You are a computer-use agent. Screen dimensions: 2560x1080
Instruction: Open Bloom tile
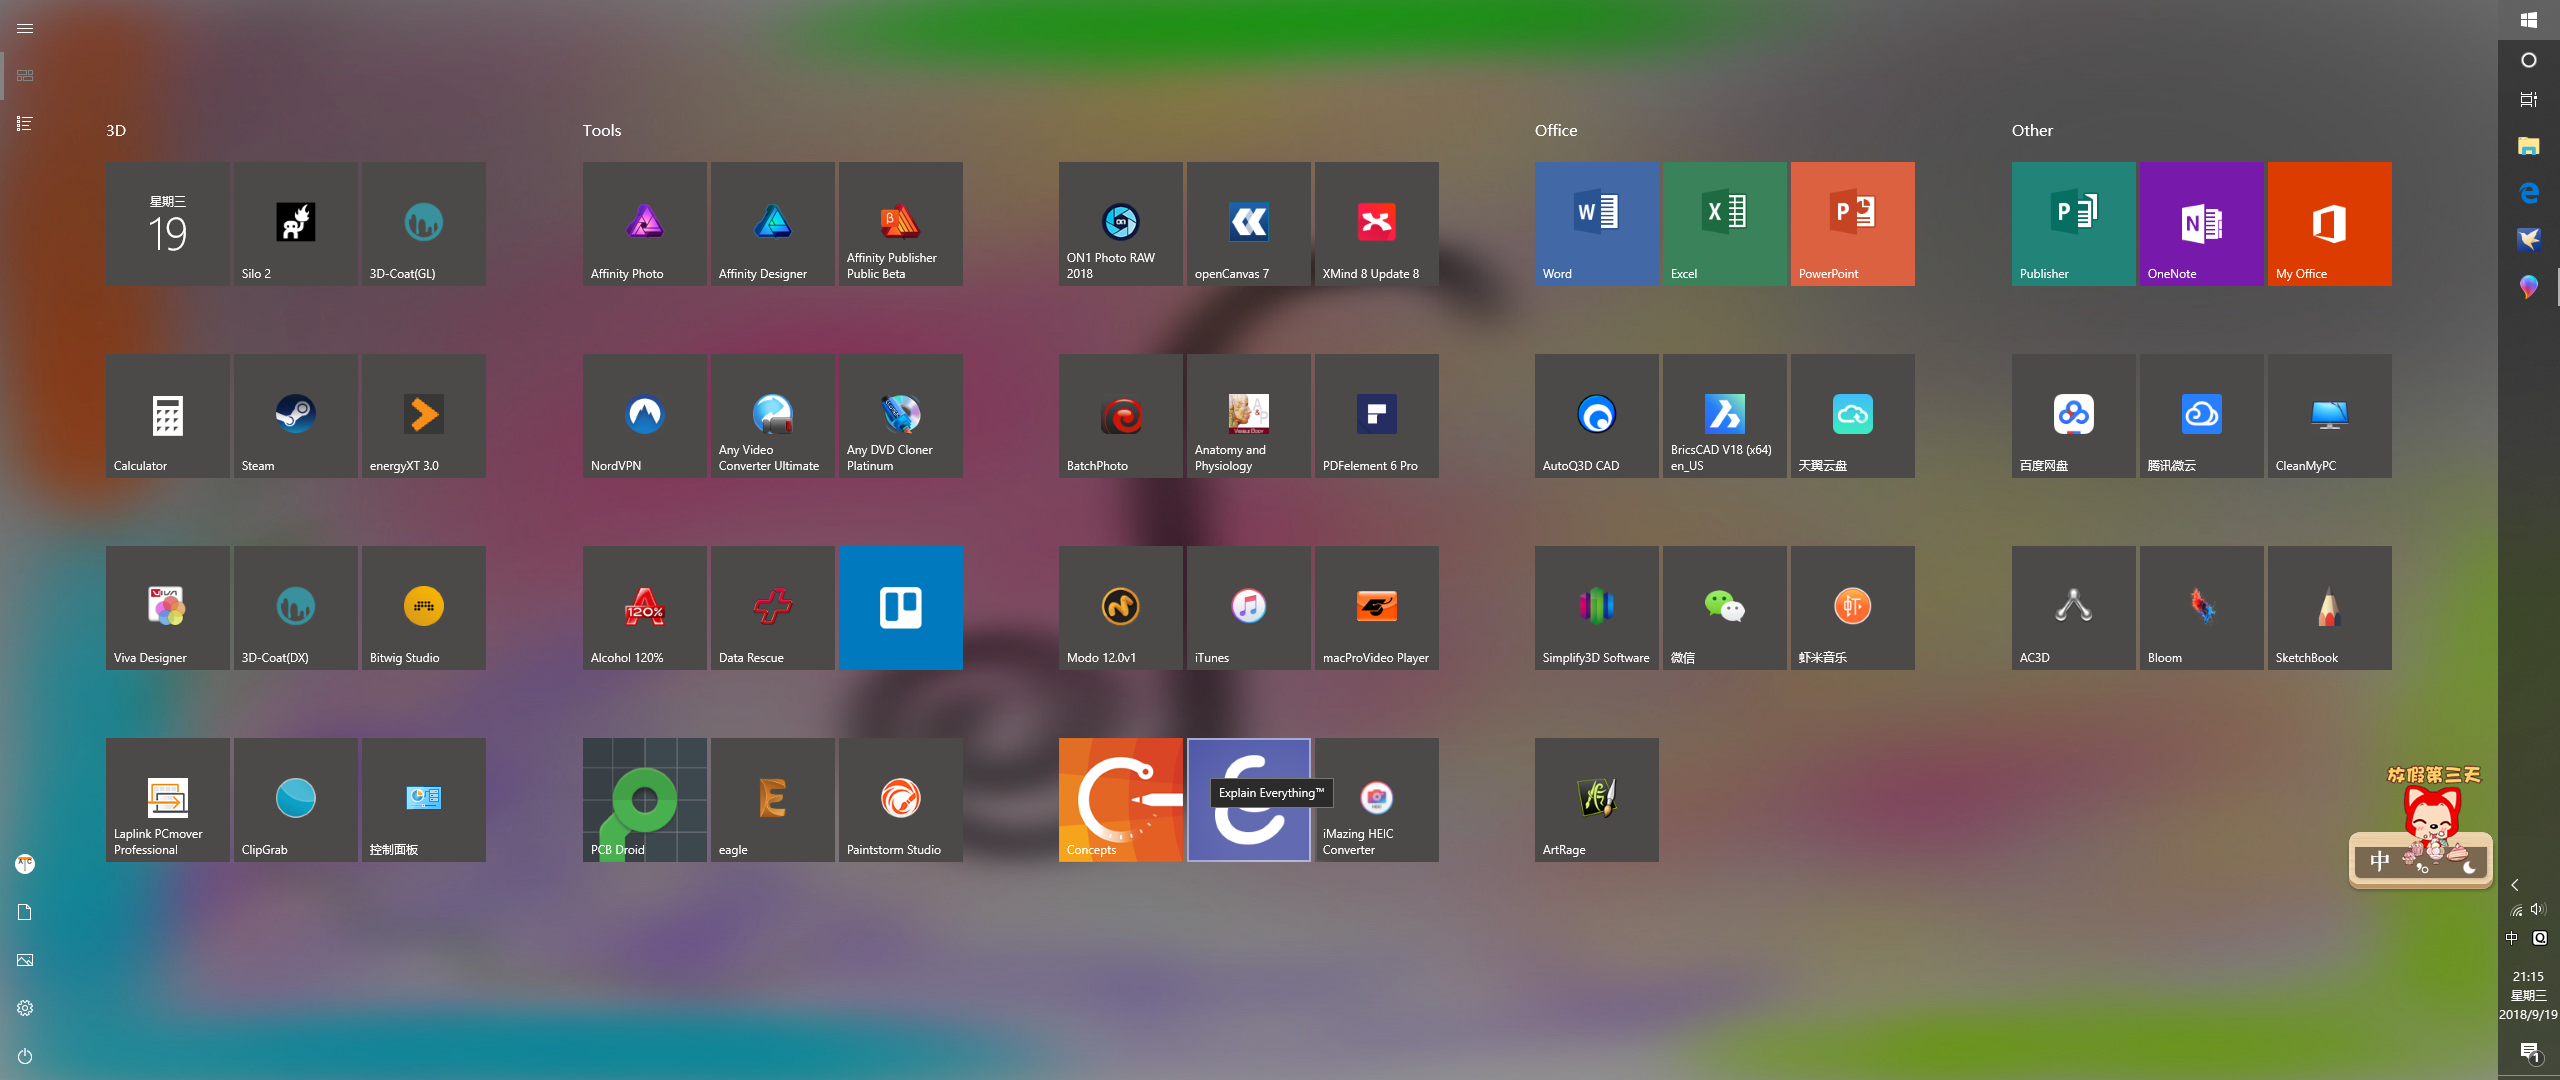2202,608
